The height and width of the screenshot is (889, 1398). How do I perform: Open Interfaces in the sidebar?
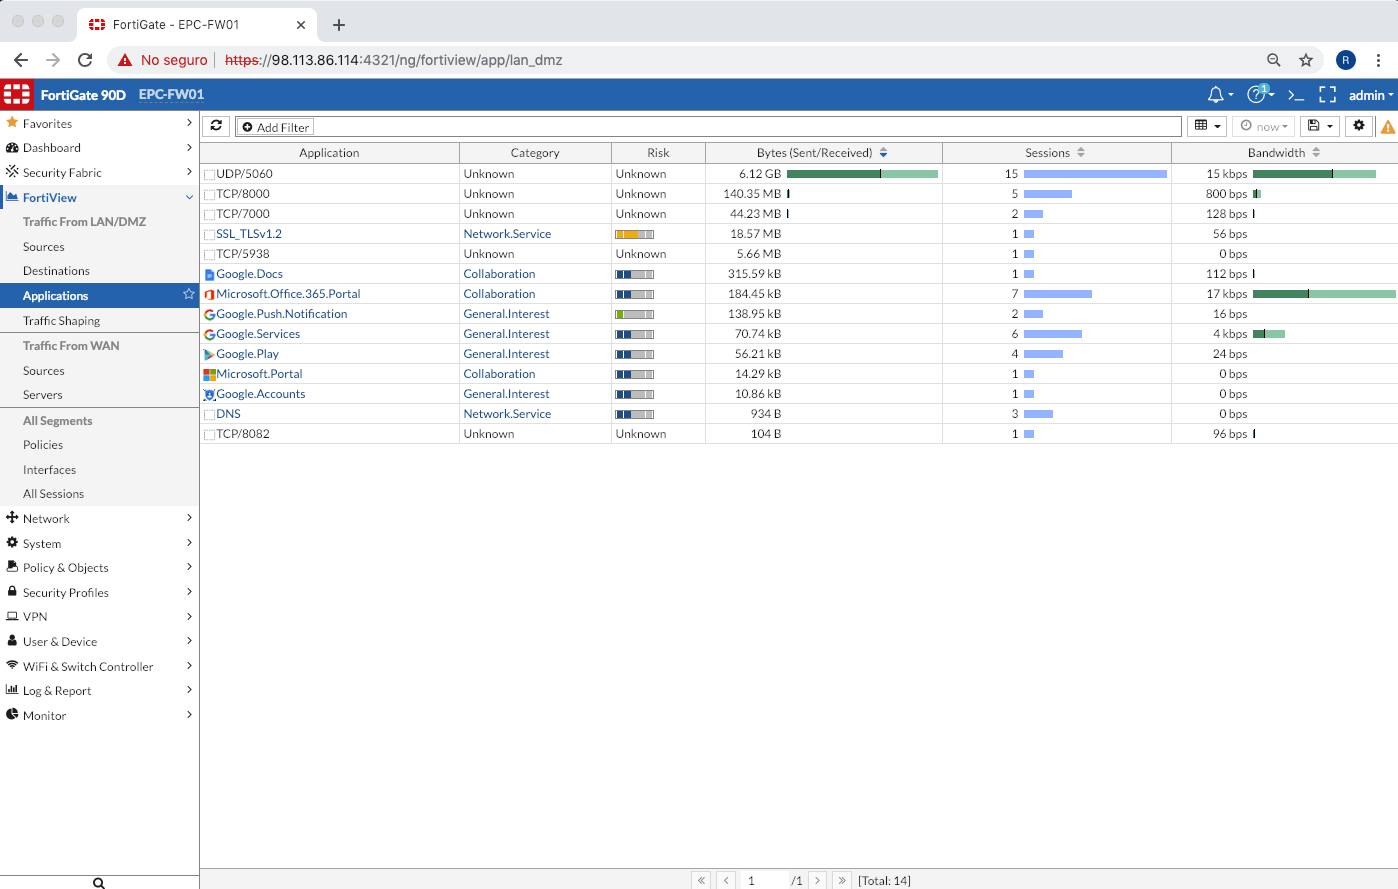[49, 469]
